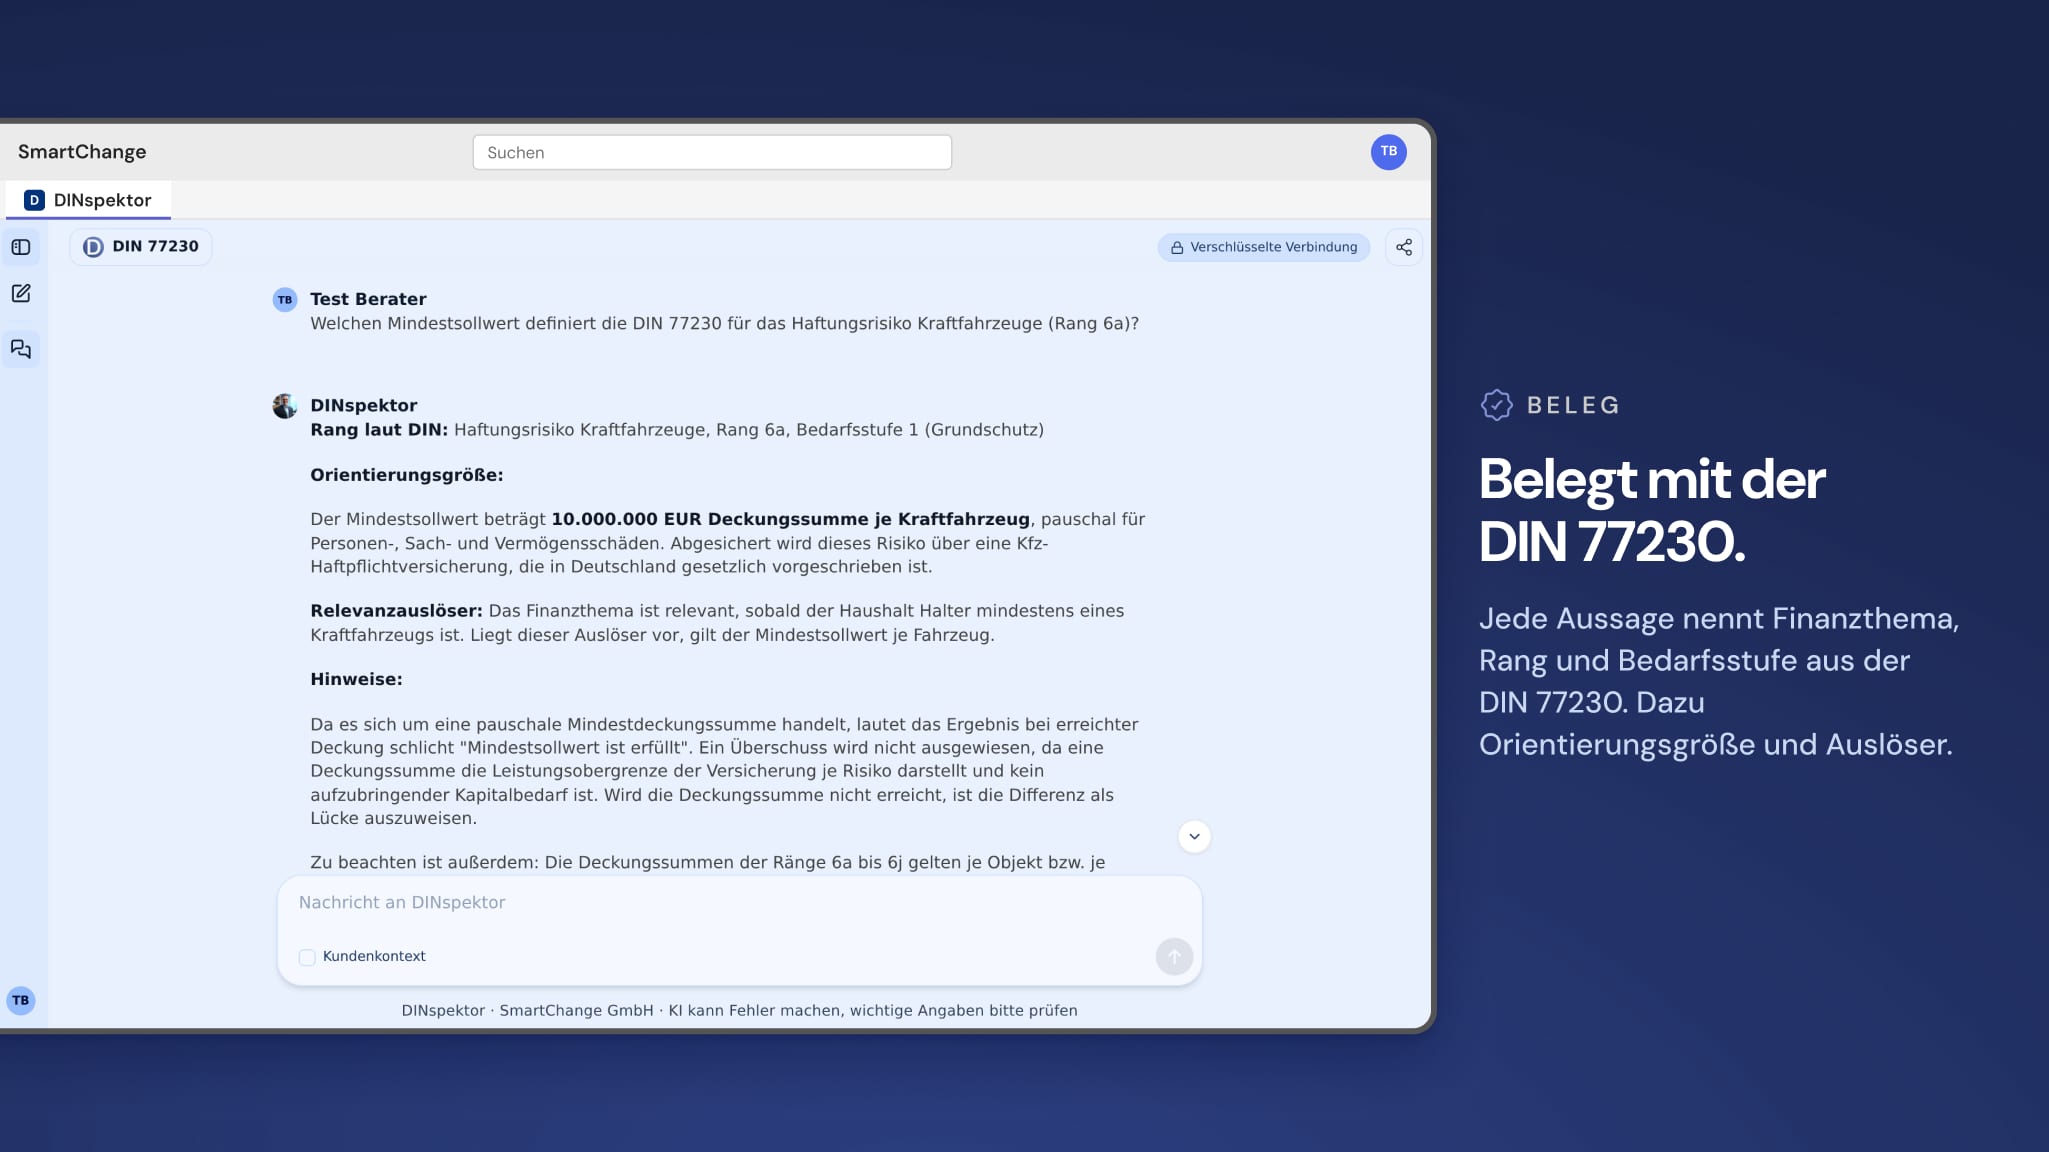Enable the Kundenkontext checkbox
The image size is (2049, 1152).
point(307,957)
